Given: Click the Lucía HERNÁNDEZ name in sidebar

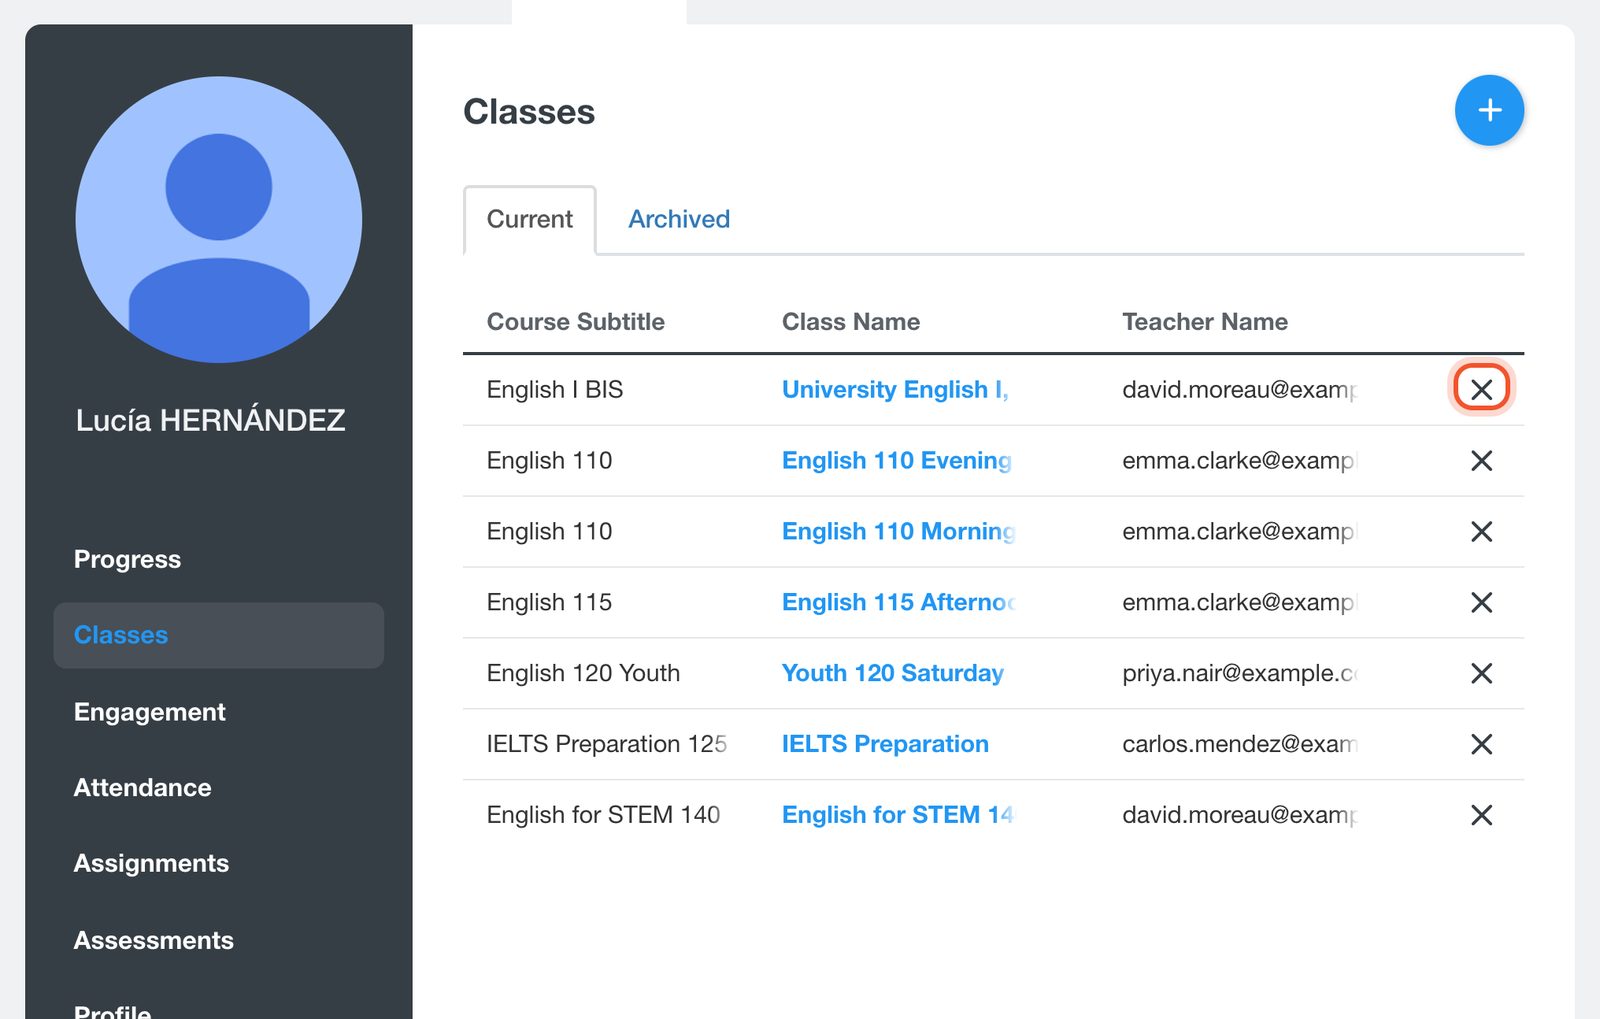Looking at the screenshot, I should 211,420.
